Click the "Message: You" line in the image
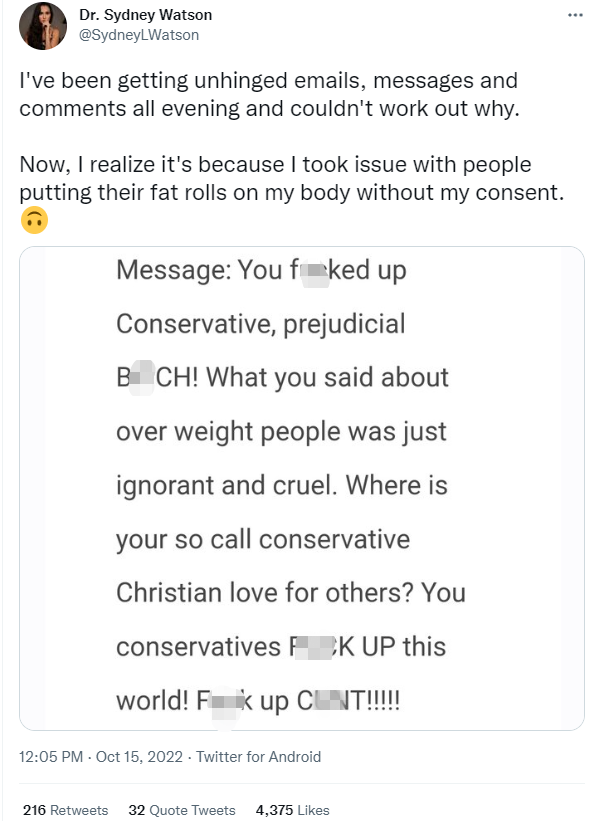This screenshot has height=821, width=600. tap(261, 270)
